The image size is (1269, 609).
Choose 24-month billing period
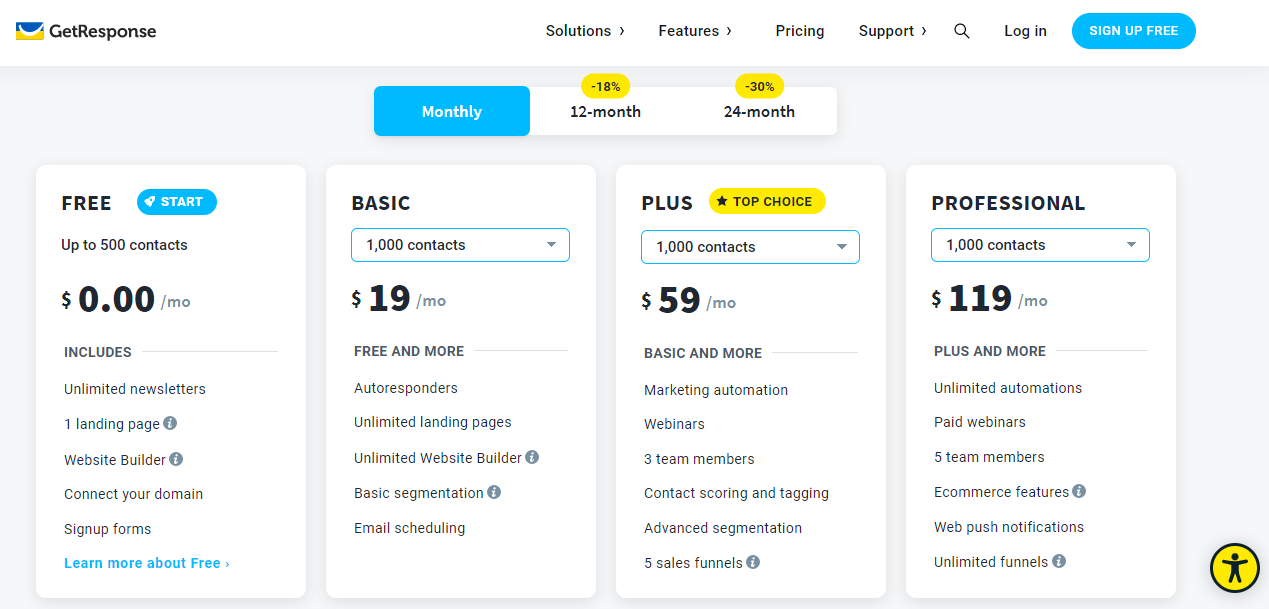coord(759,111)
